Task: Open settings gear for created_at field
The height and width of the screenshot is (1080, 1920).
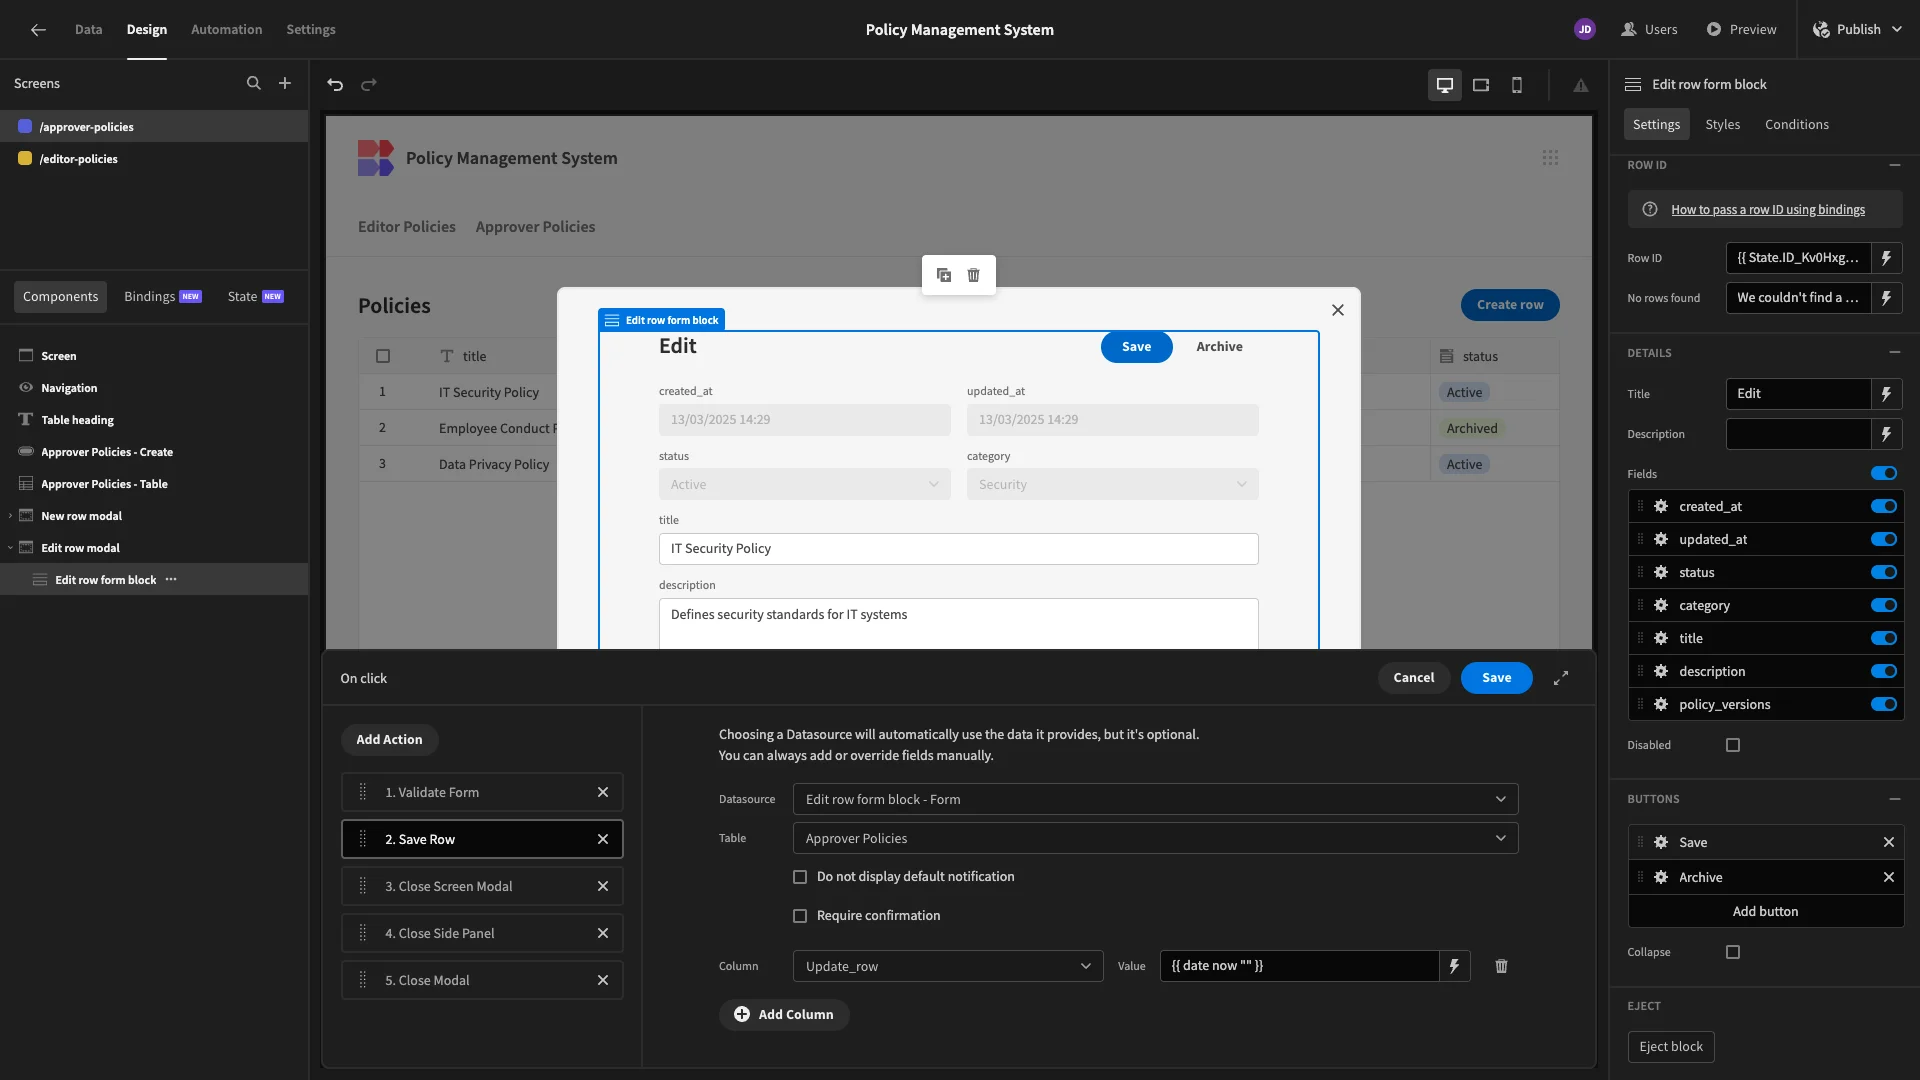Action: (x=1661, y=507)
